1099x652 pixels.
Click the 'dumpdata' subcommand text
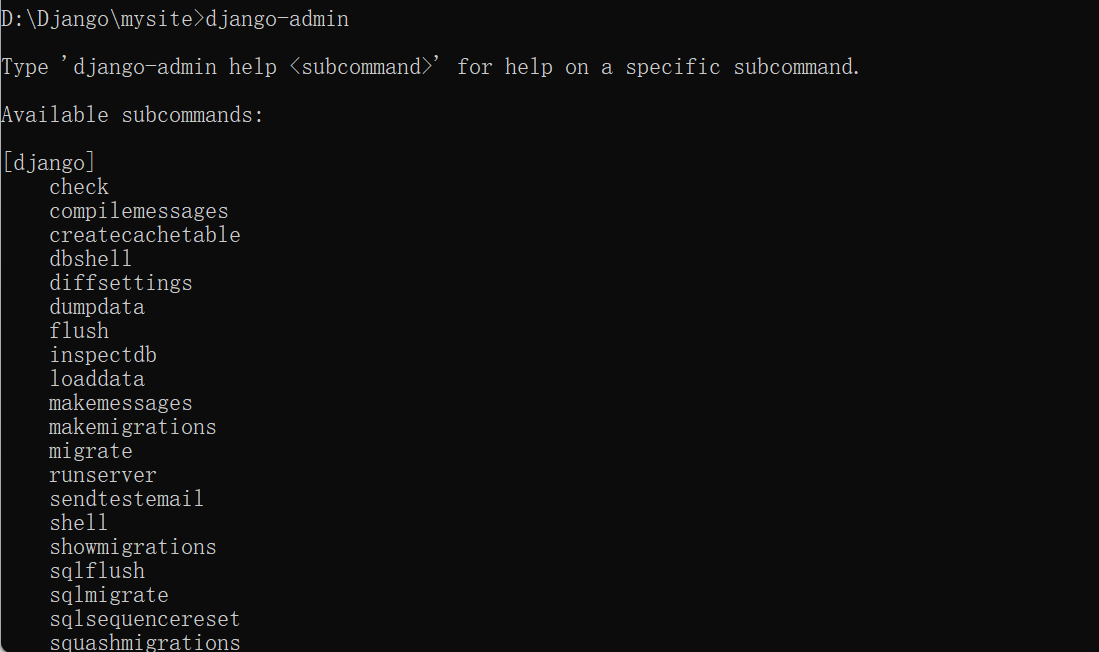97,307
